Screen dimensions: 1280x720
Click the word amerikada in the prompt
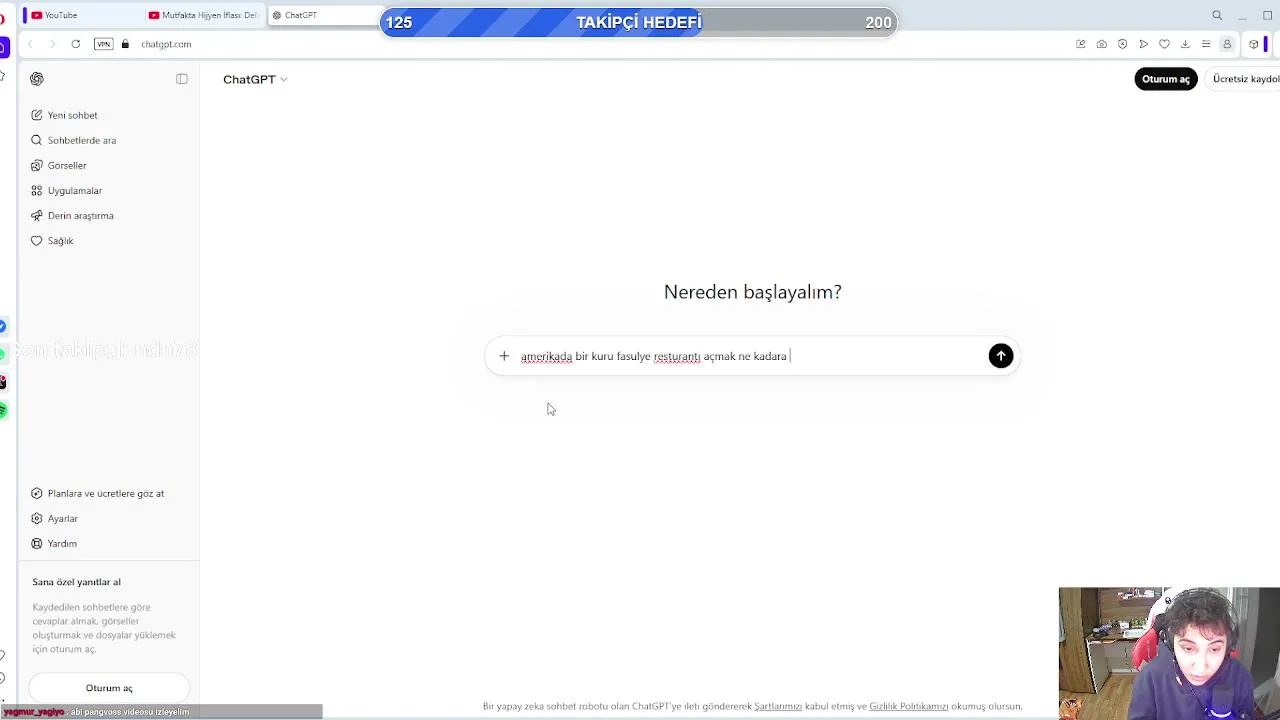pos(546,356)
